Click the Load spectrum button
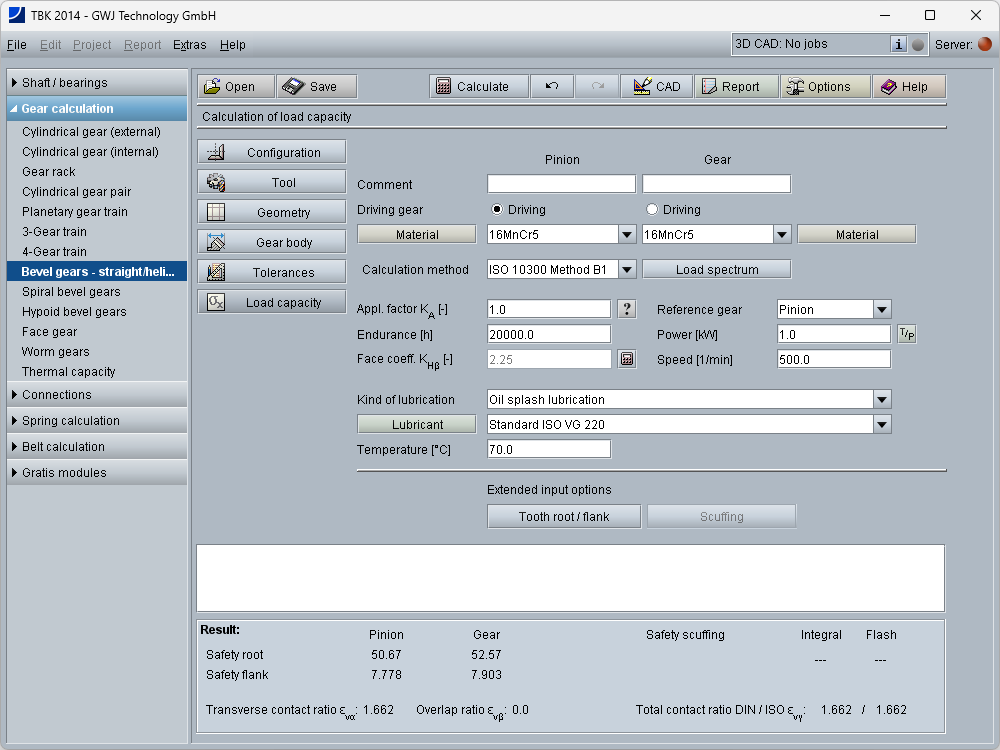 [716, 269]
